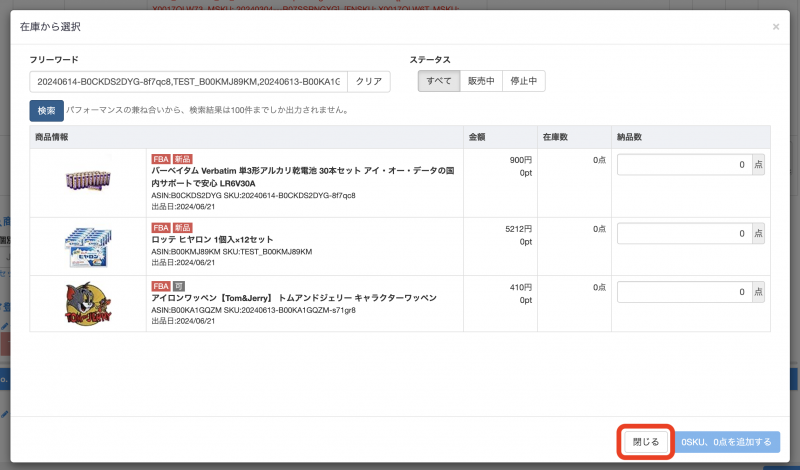
Task: Click the 閉じる button
Action: tap(646, 442)
